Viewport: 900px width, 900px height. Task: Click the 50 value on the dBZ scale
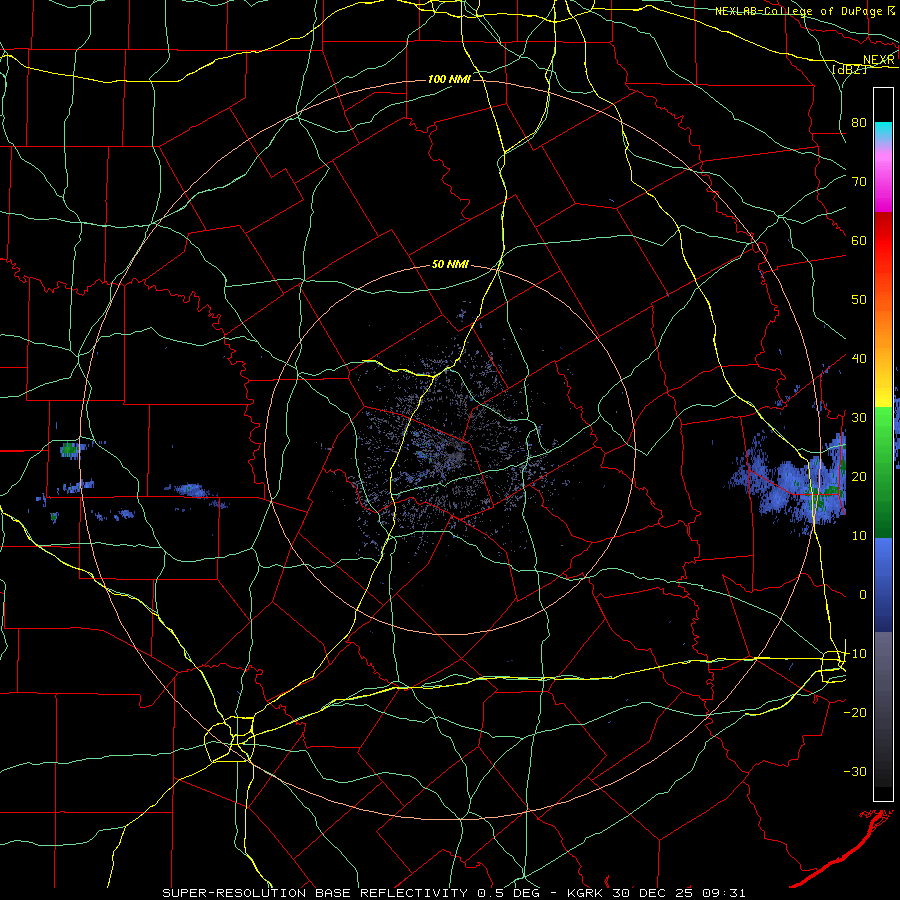click(x=859, y=300)
